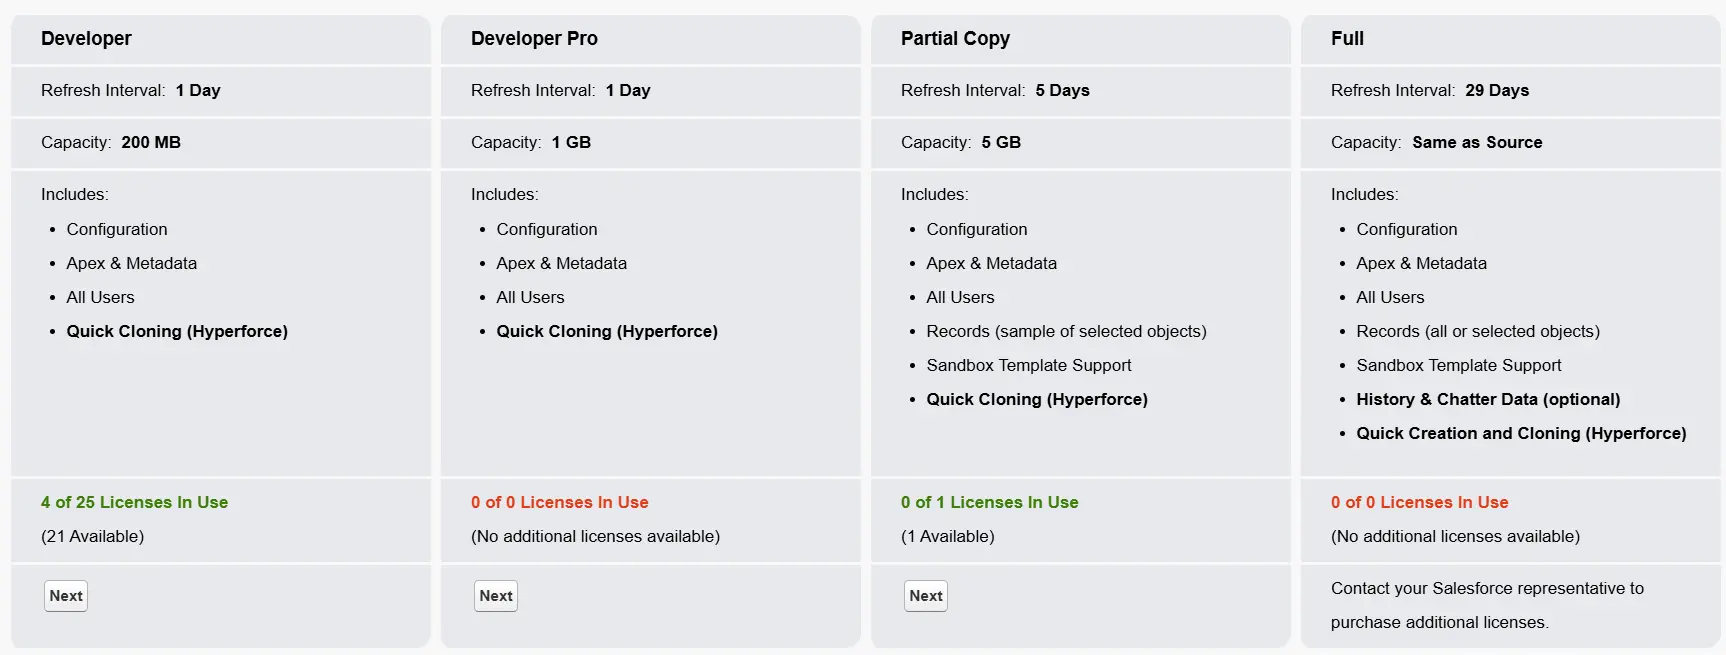Select the Full card heading

click(1347, 39)
